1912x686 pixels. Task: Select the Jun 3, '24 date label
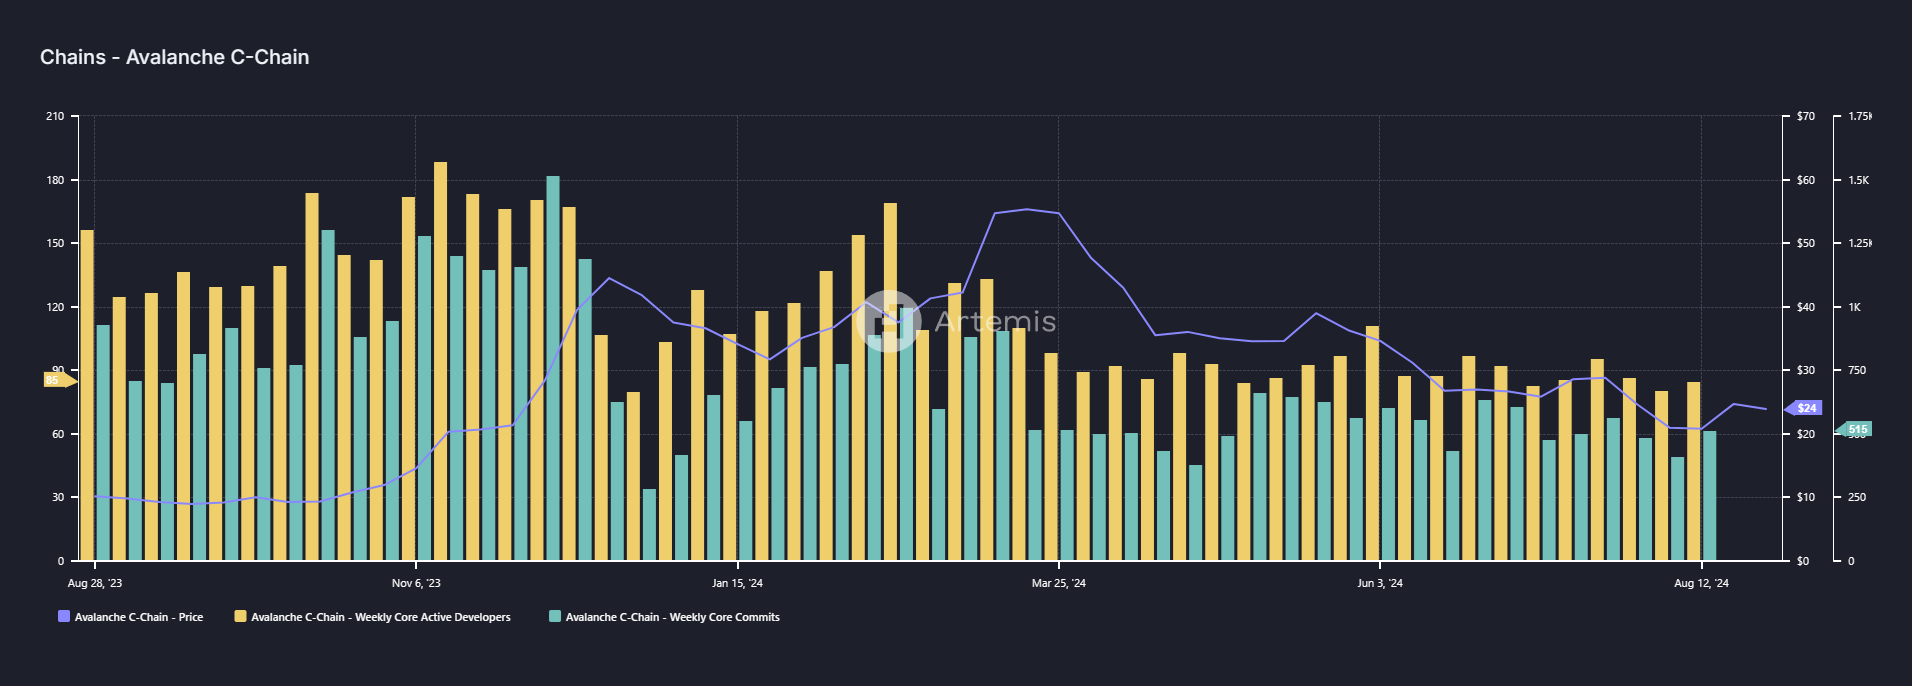[1380, 583]
